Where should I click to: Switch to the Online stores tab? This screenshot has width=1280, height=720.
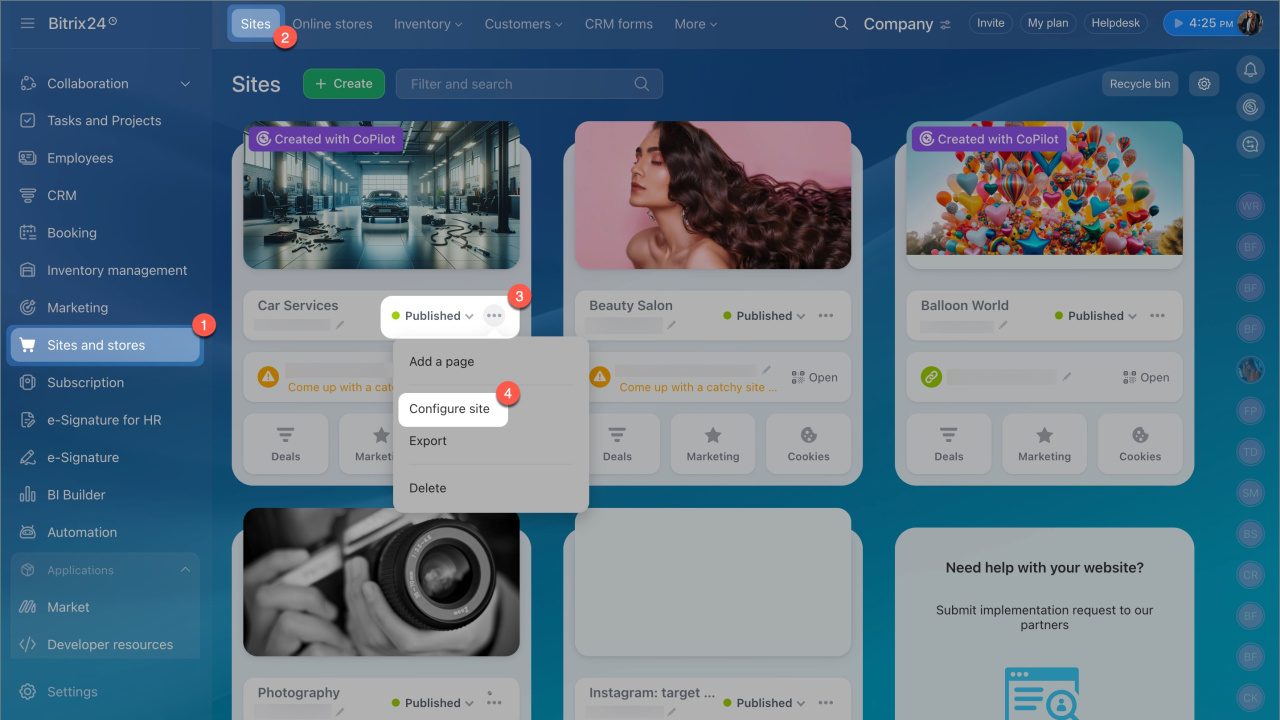click(332, 24)
